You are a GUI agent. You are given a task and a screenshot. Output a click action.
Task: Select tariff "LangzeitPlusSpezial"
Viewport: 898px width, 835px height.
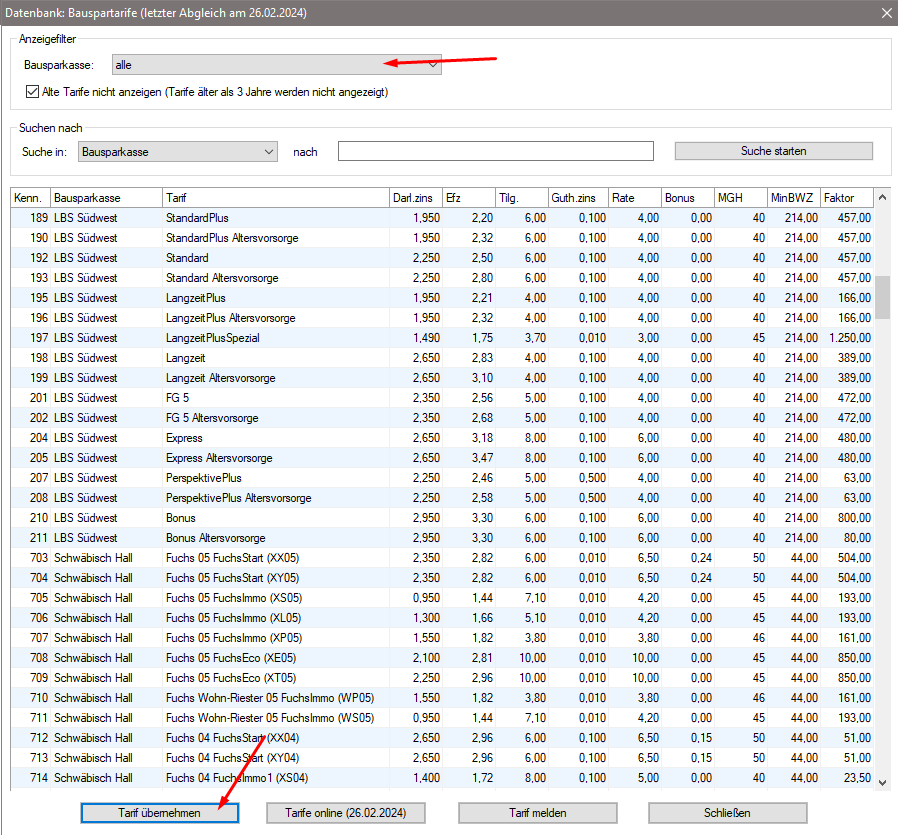point(212,338)
